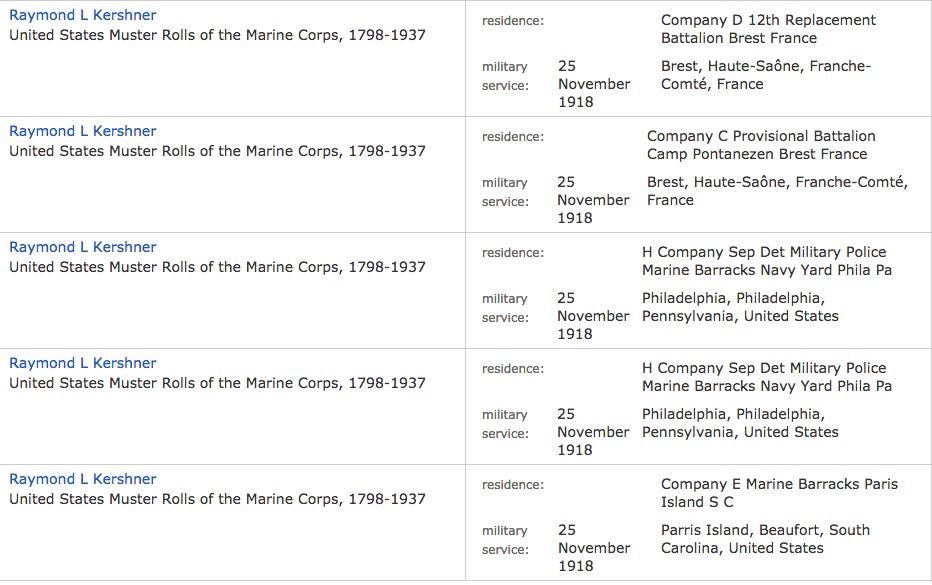Click the Muster Rolls title in the Company E row

pos(217,499)
